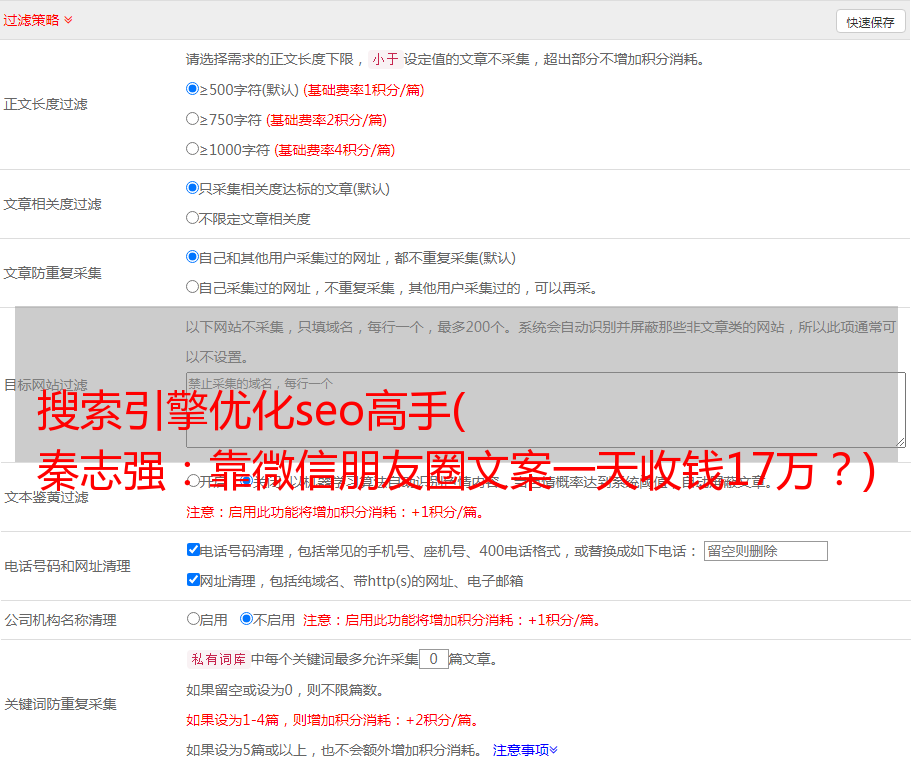Click the 如果设为1-4篇 red warning text

333,720
